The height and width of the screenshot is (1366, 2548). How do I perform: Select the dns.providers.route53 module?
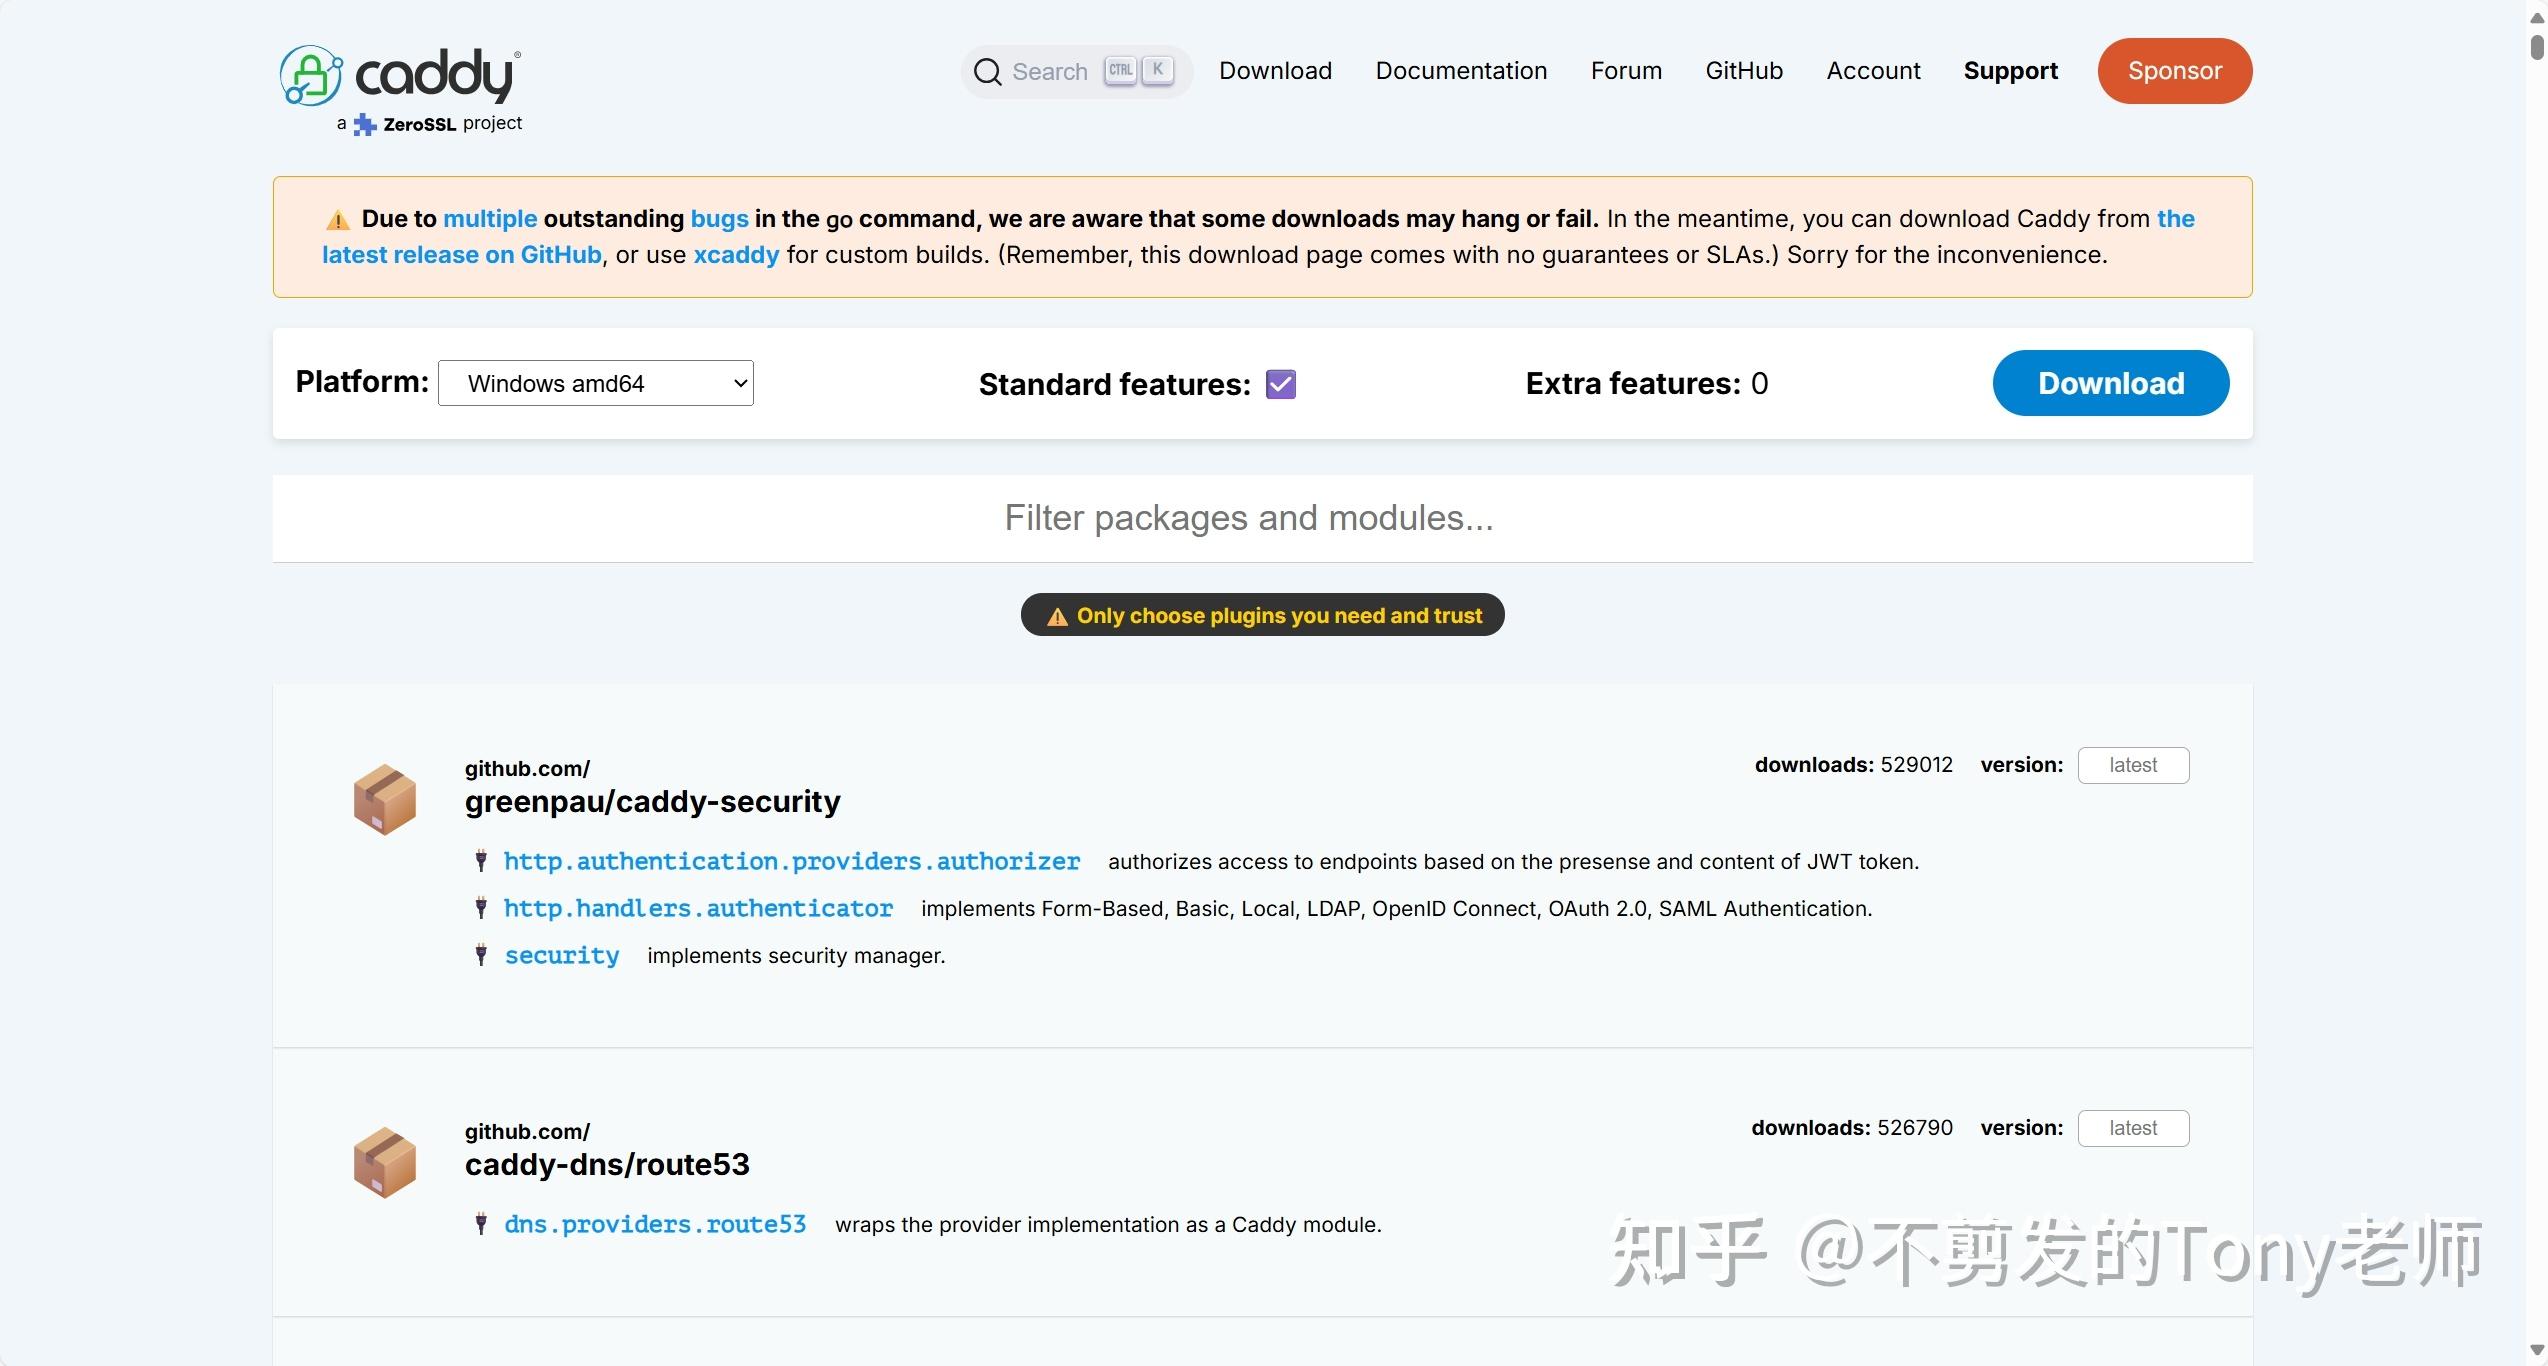coord(655,1224)
